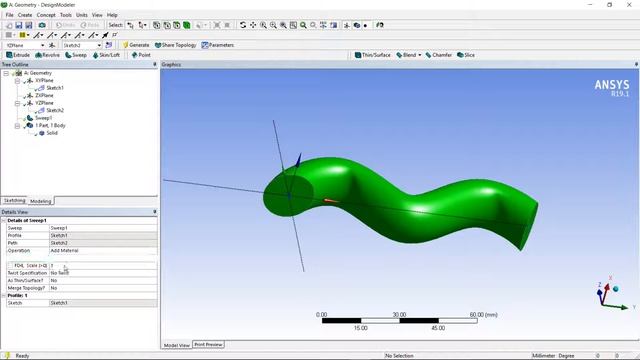Viewport: 640px width, 360px height.
Task: Click the Display Points dot icon
Action: click(365, 25)
